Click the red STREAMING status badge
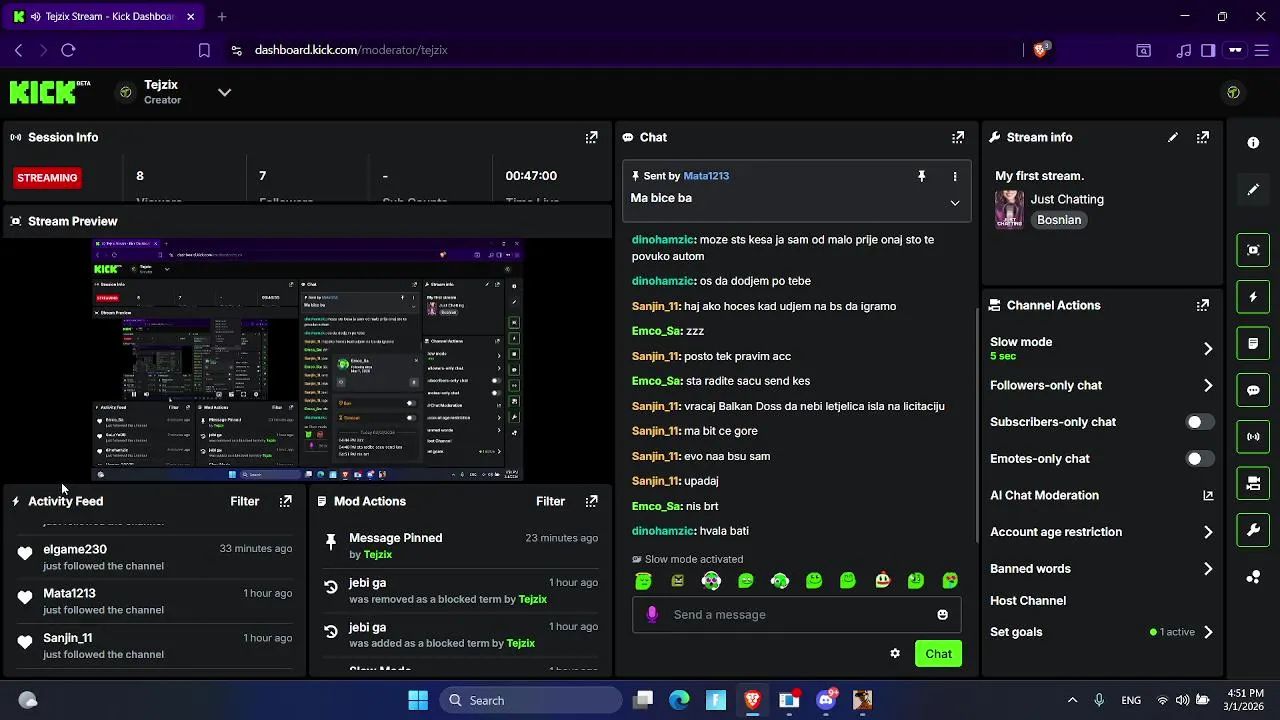This screenshot has height=720, width=1280. point(47,178)
